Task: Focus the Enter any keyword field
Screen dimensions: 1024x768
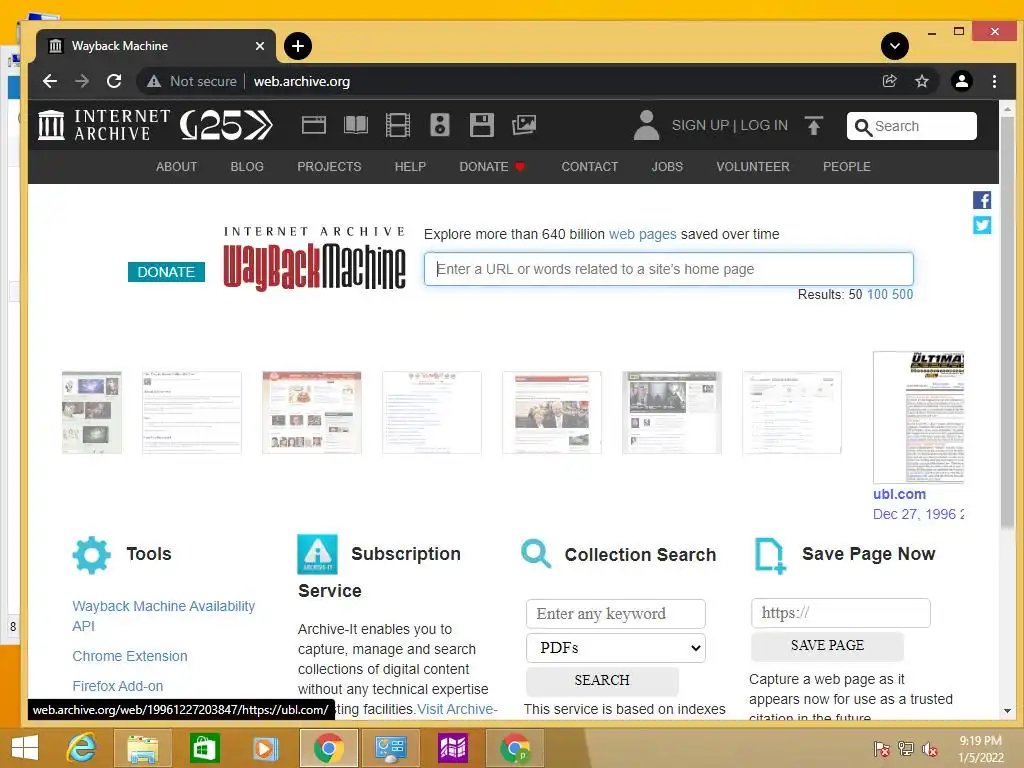Action: coord(616,614)
